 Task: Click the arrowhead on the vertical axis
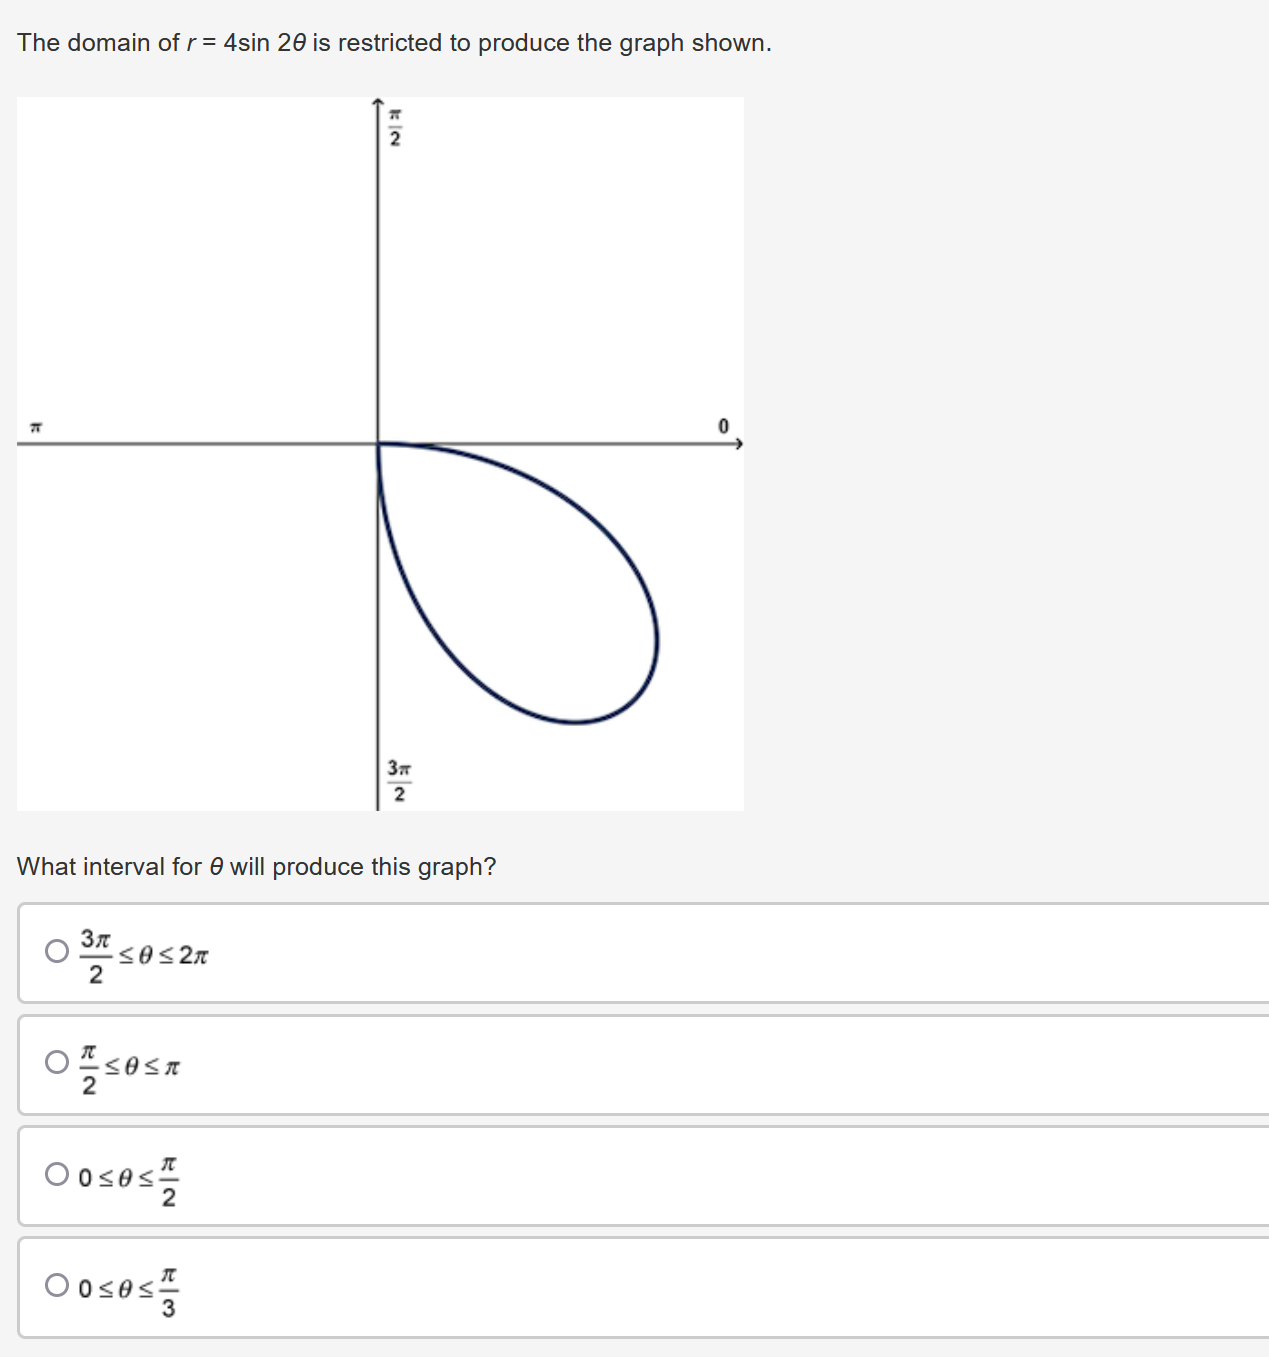coord(378,100)
